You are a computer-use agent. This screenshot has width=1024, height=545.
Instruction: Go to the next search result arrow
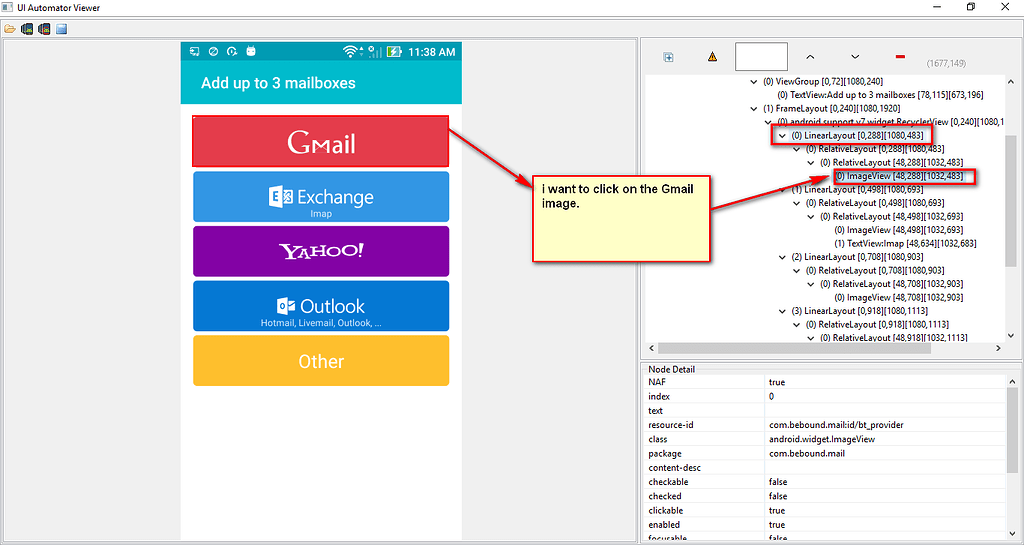tap(855, 57)
